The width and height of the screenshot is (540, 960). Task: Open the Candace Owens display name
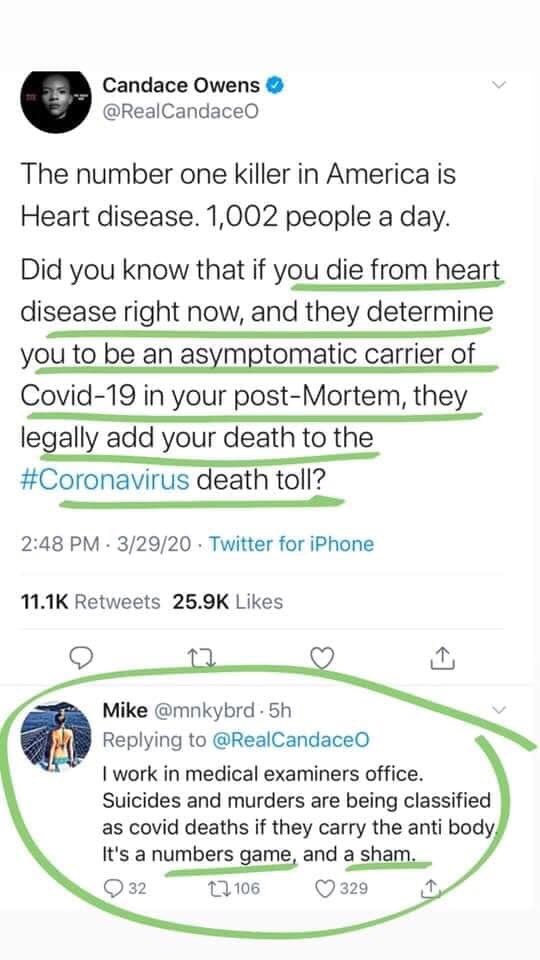coord(181,85)
